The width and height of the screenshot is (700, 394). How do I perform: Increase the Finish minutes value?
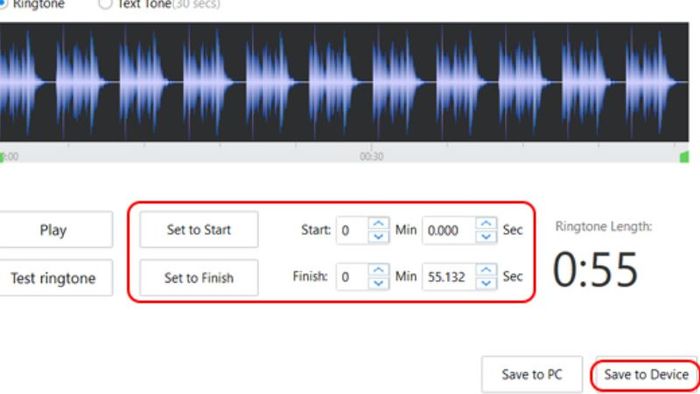click(379, 270)
